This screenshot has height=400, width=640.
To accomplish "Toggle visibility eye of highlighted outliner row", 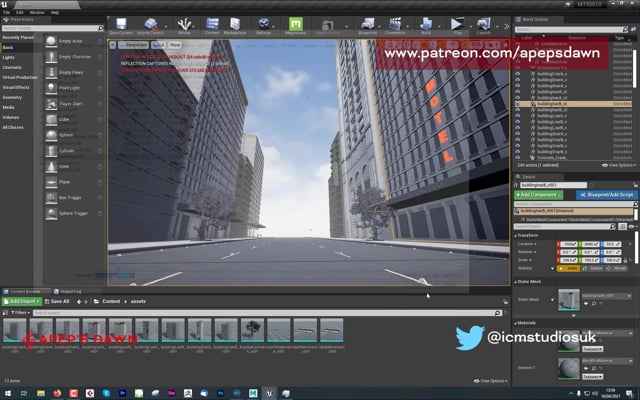I will pos(518,104).
